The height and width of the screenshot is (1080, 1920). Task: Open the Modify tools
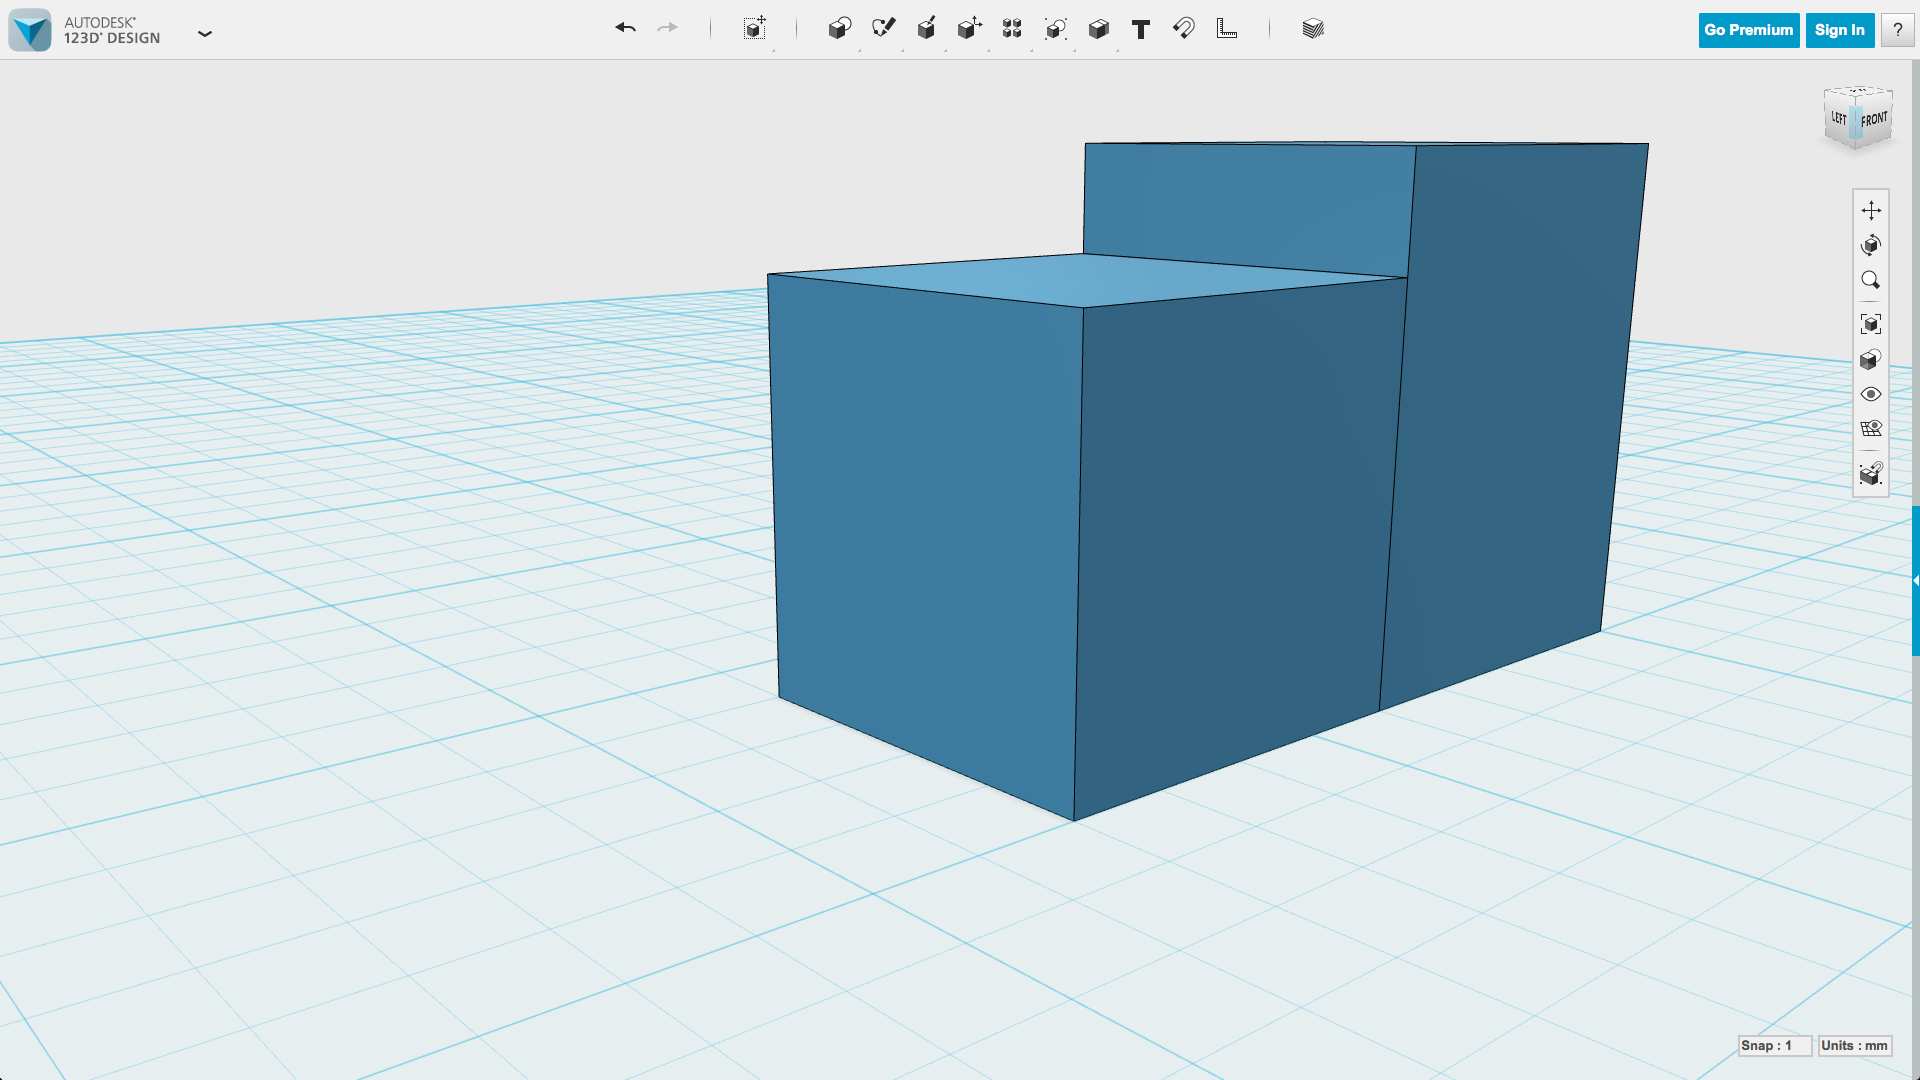(x=969, y=28)
